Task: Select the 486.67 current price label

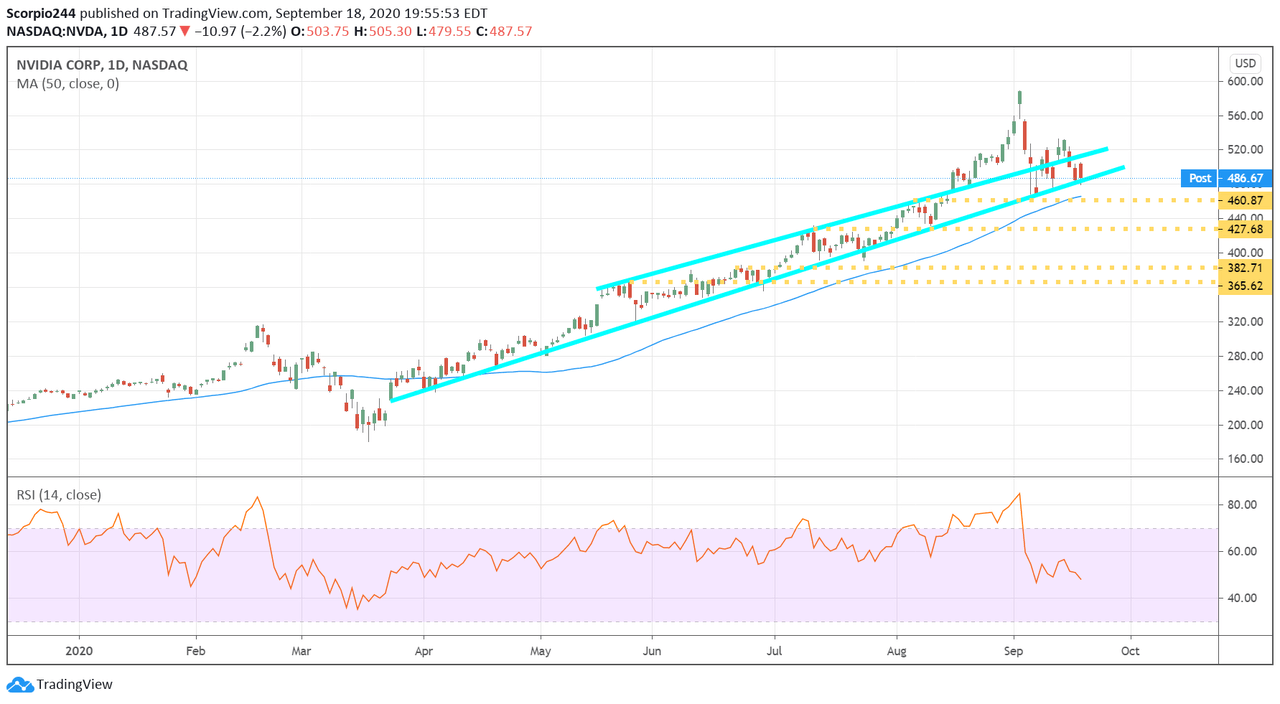Action: (x=1244, y=178)
